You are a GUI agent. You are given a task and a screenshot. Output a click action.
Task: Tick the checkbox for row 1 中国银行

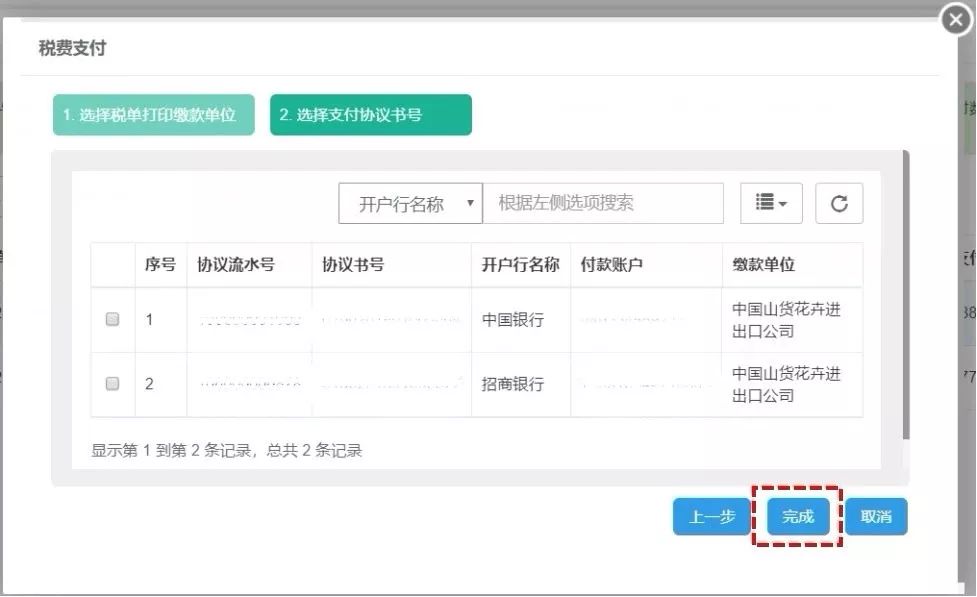pos(112,319)
